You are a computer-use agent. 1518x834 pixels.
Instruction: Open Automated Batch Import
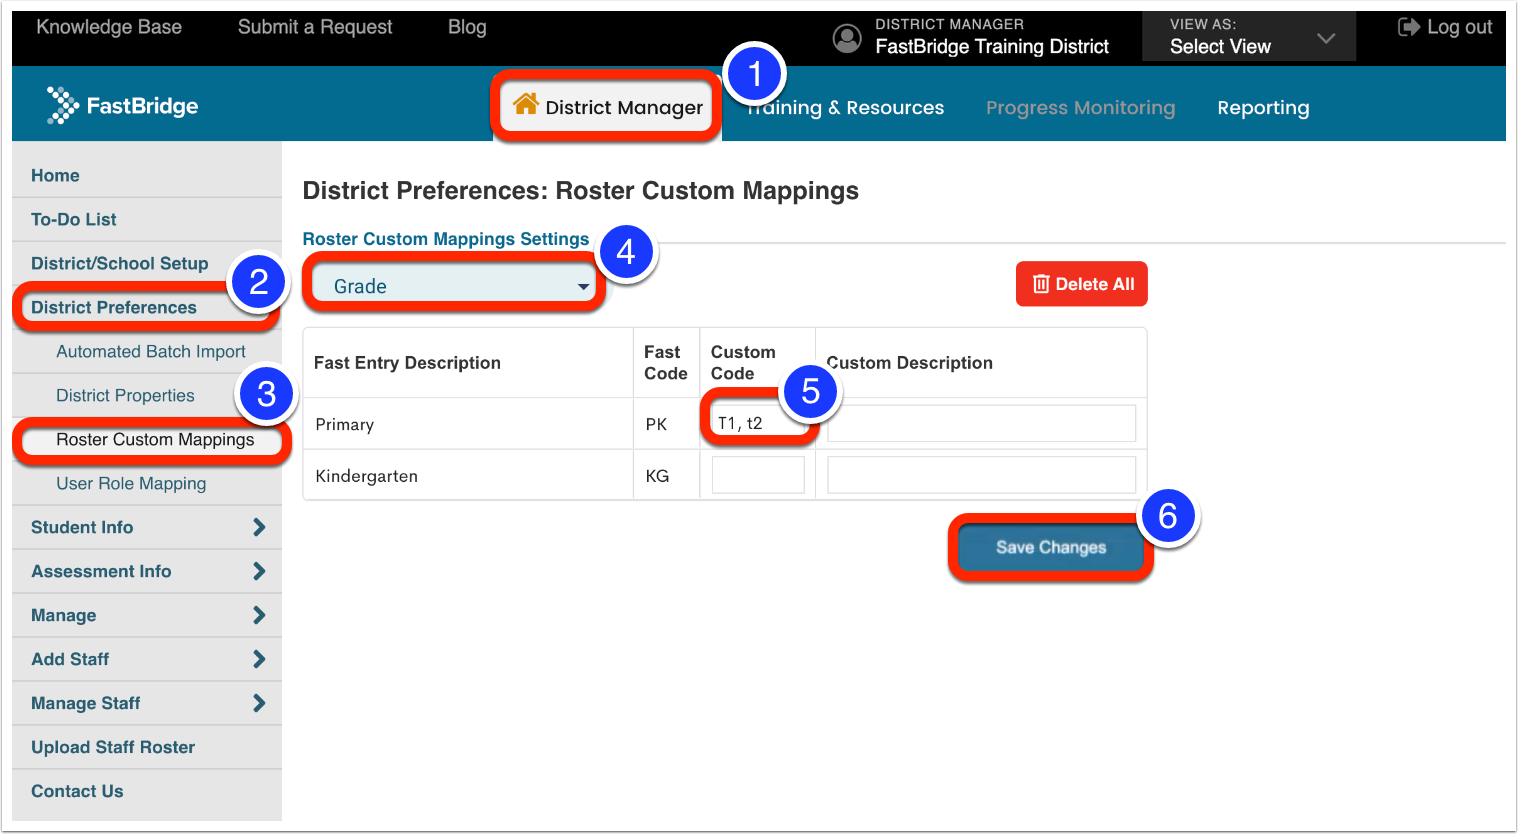pyautogui.click(x=151, y=351)
